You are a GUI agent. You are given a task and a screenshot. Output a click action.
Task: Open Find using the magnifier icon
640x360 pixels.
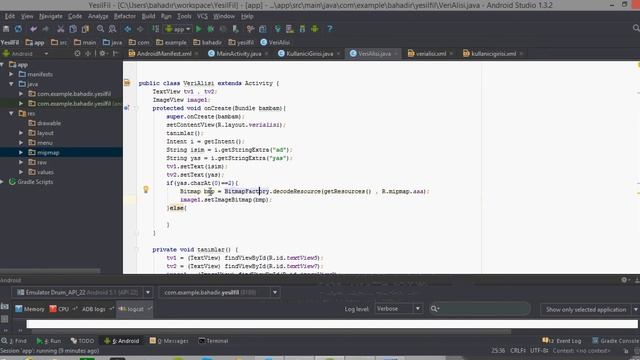tap(100, 29)
